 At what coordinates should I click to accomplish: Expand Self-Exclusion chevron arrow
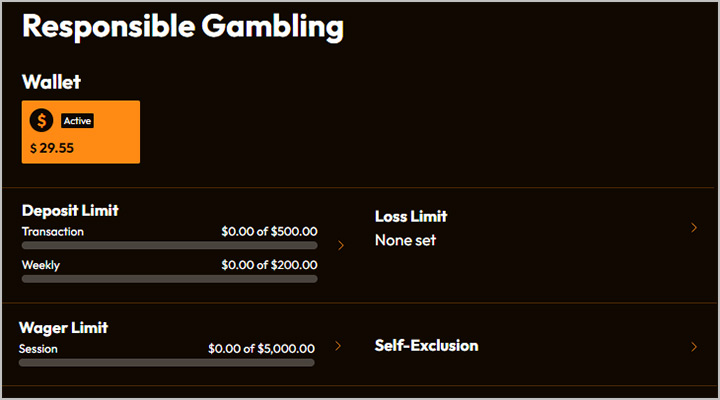click(694, 347)
